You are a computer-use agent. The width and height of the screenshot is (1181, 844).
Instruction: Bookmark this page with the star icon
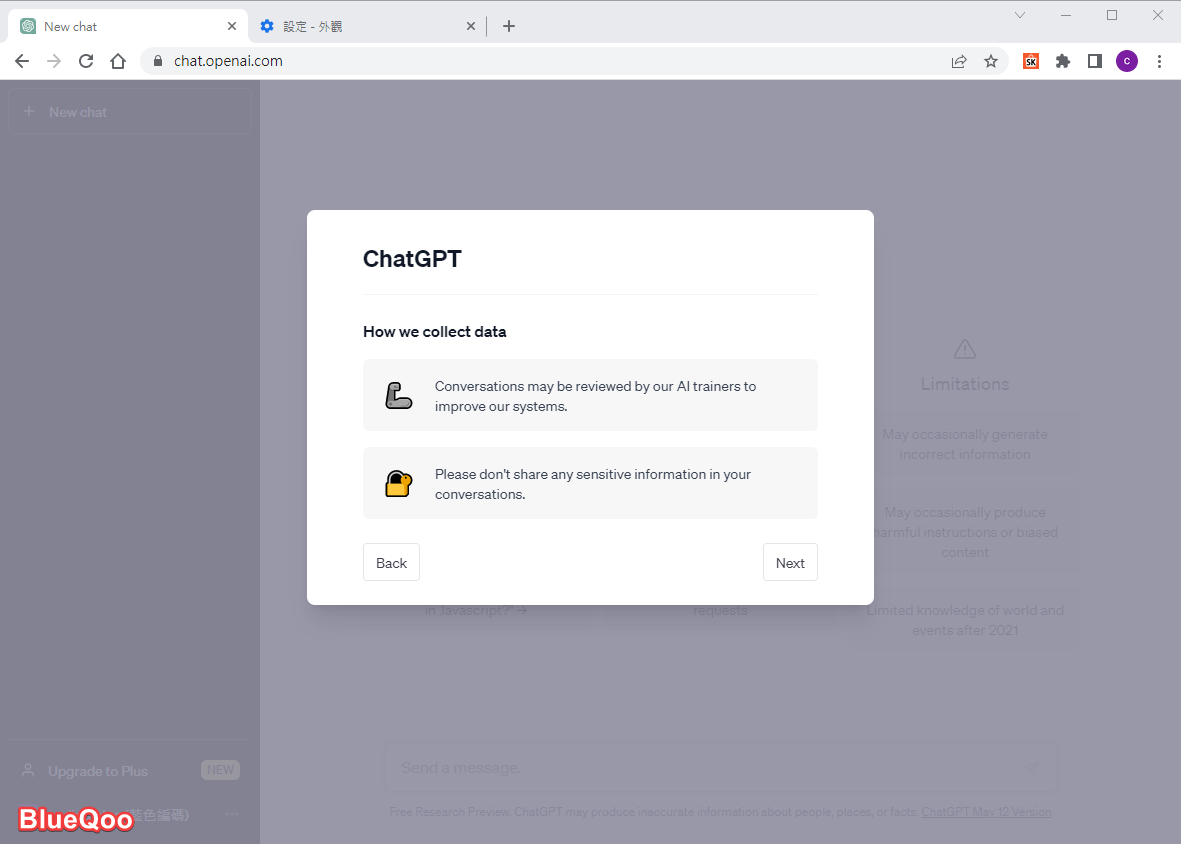pos(991,61)
